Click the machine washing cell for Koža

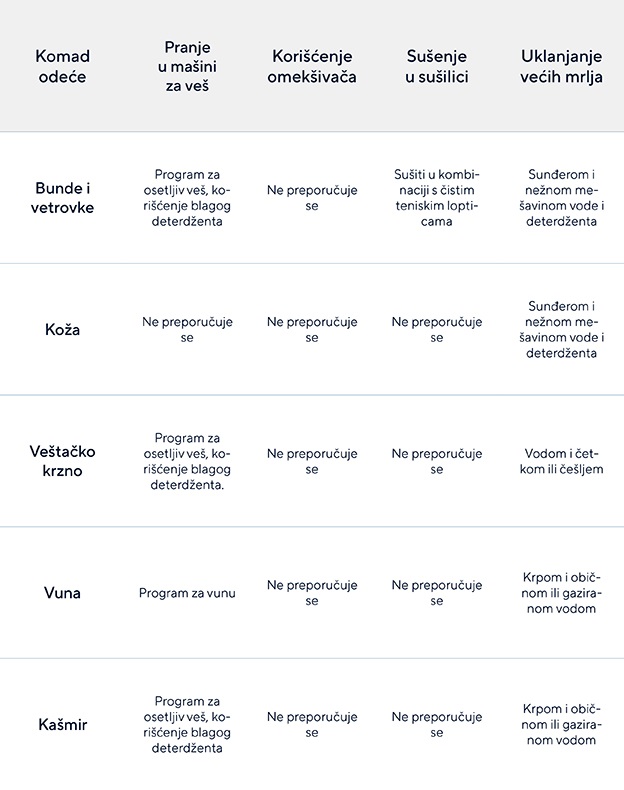pos(187,330)
